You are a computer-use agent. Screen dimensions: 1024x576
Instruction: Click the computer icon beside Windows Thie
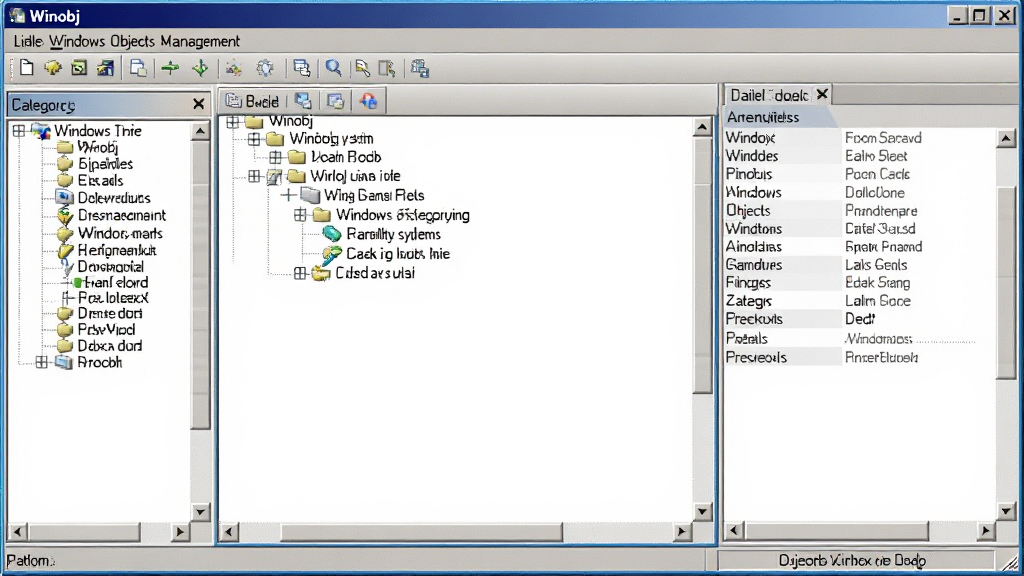pos(41,131)
